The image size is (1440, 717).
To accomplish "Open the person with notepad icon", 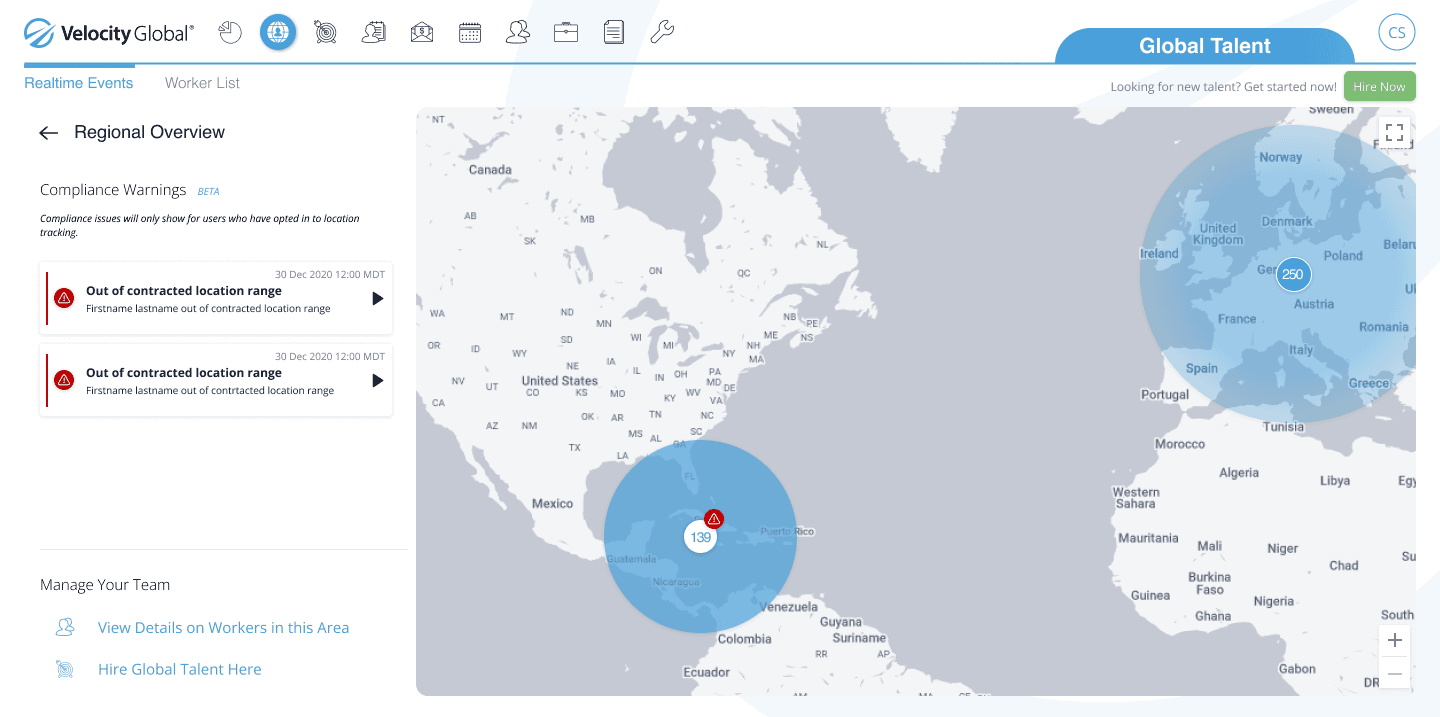I will tap(374, 32).
